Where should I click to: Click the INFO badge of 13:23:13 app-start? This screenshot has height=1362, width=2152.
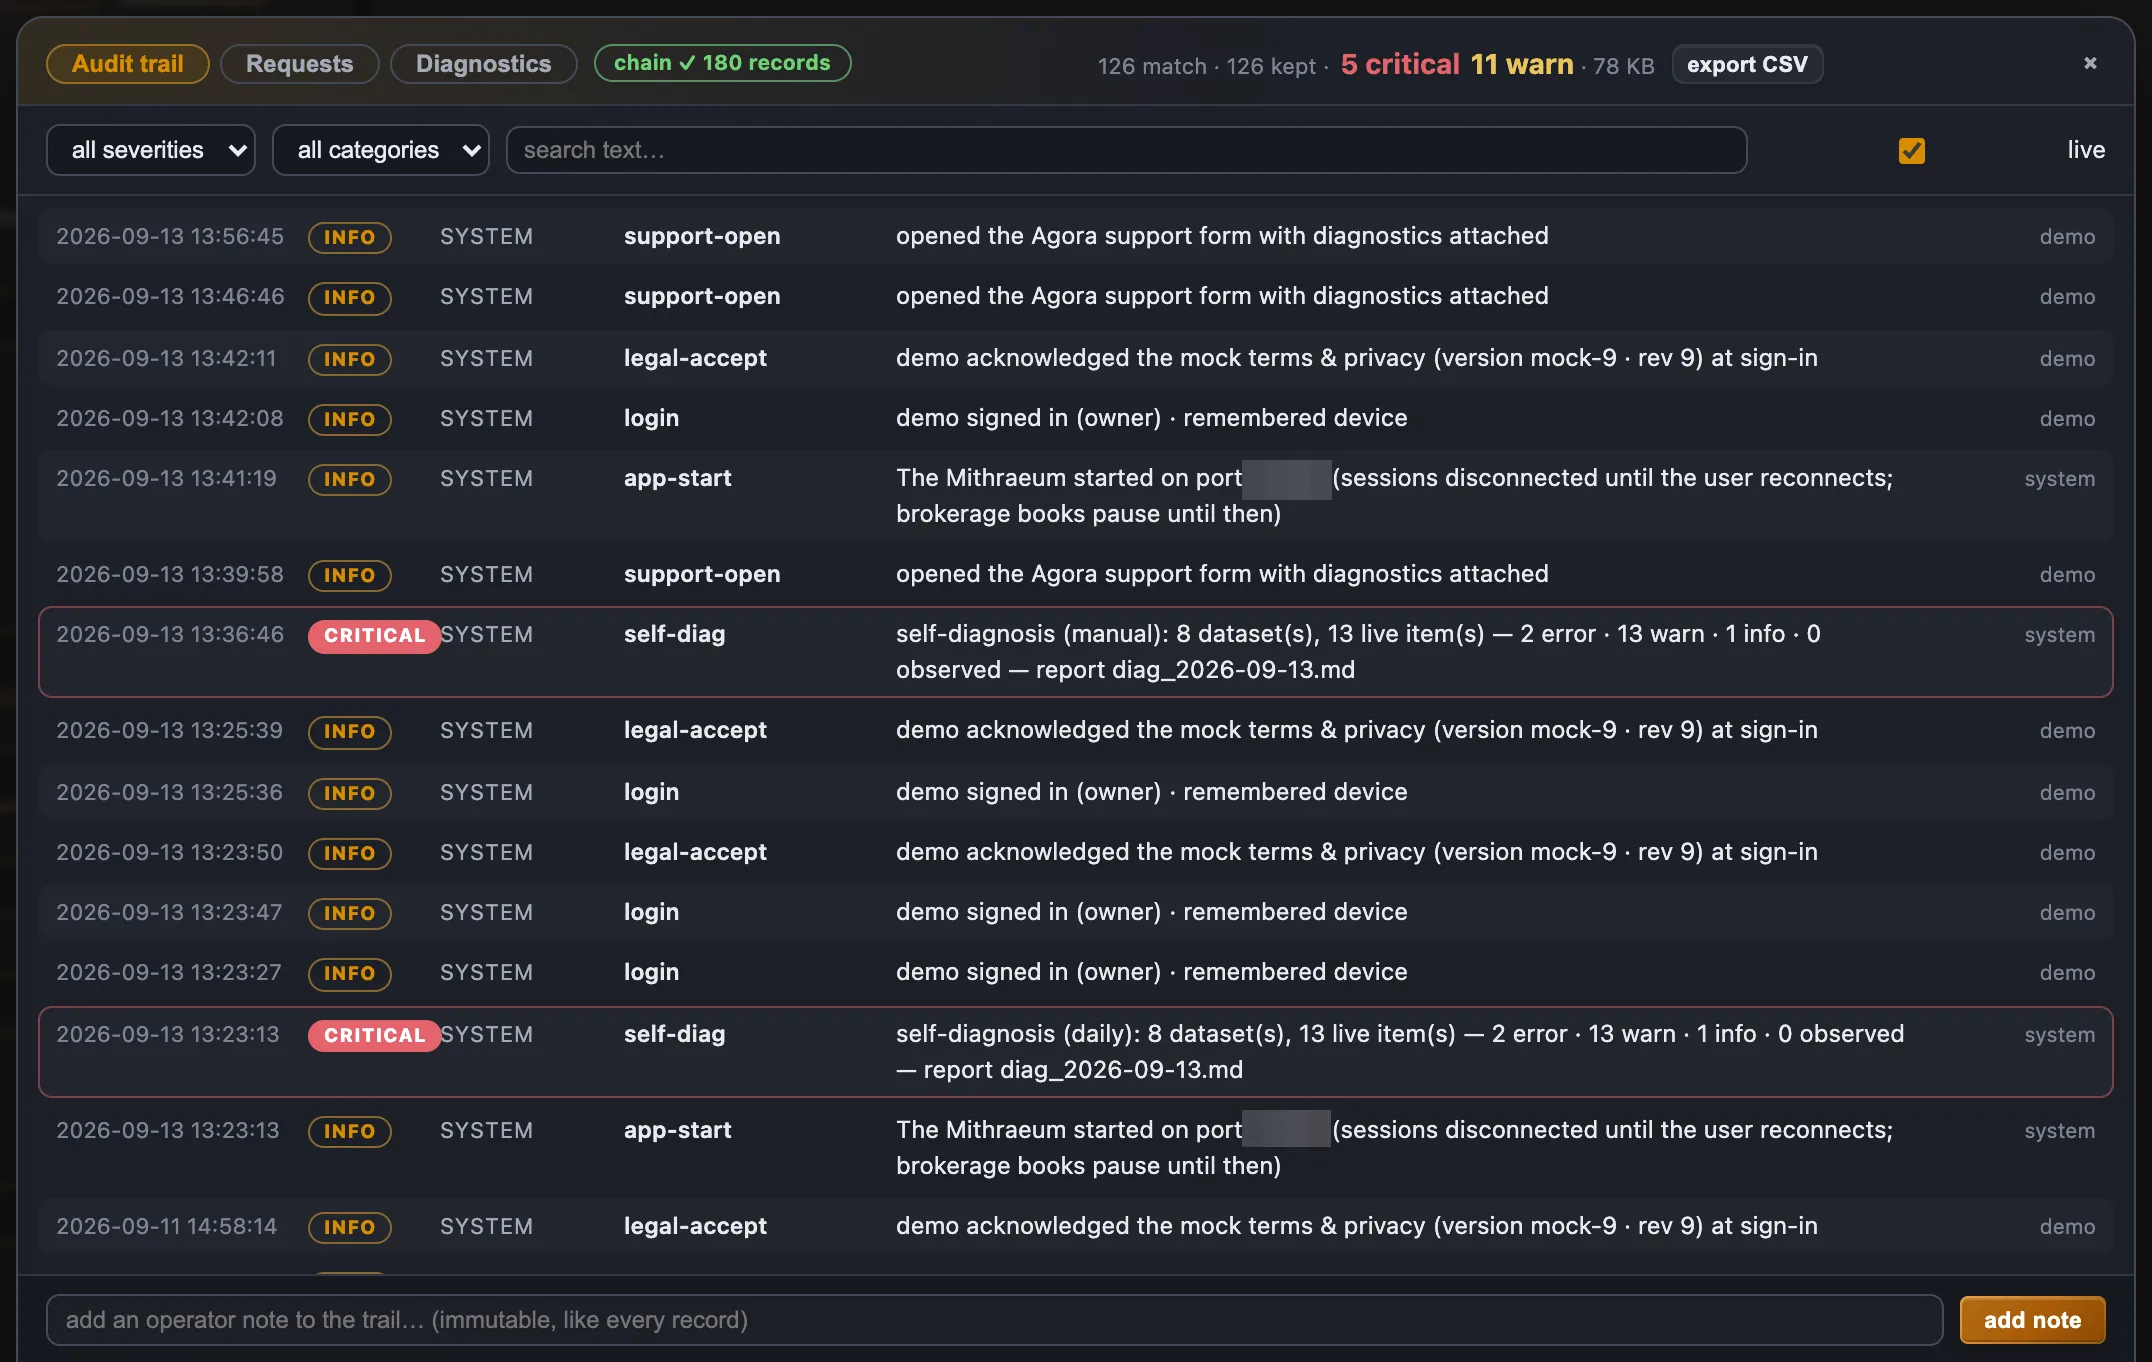(349, 1131)
